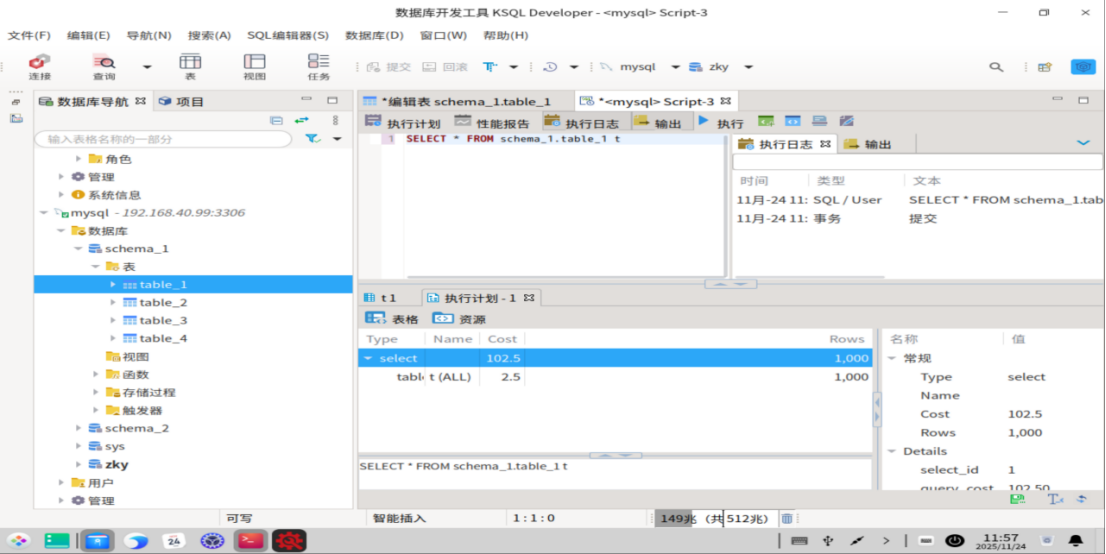Open the 任务 (Tasks) toolbar icon
The height and width of the screenshot is (554, 1106).
[x=318, y=66]
